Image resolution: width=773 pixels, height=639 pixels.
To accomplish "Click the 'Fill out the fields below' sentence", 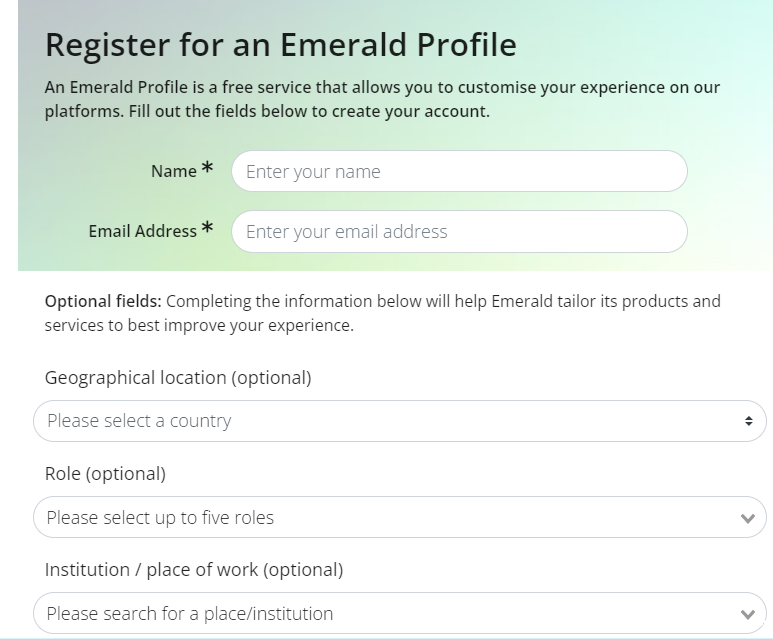I will click(309, 111).
